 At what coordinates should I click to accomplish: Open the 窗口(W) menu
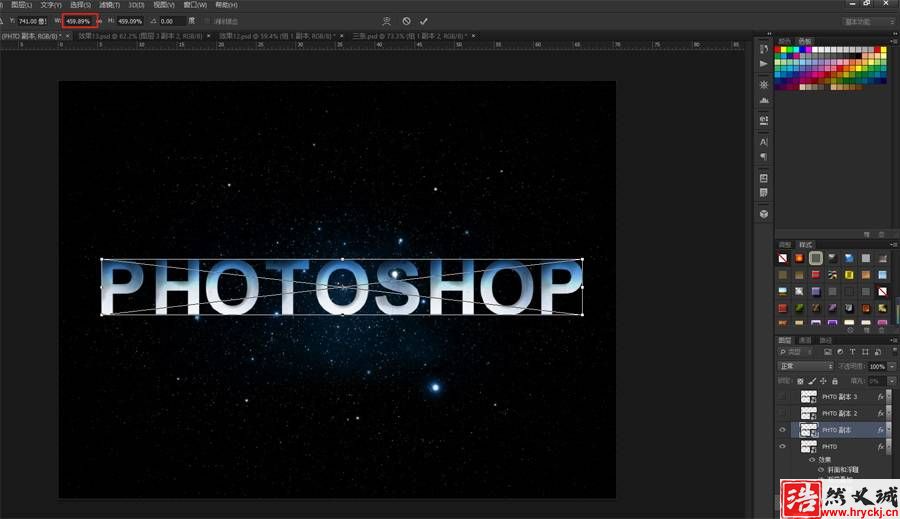(195, 5)
